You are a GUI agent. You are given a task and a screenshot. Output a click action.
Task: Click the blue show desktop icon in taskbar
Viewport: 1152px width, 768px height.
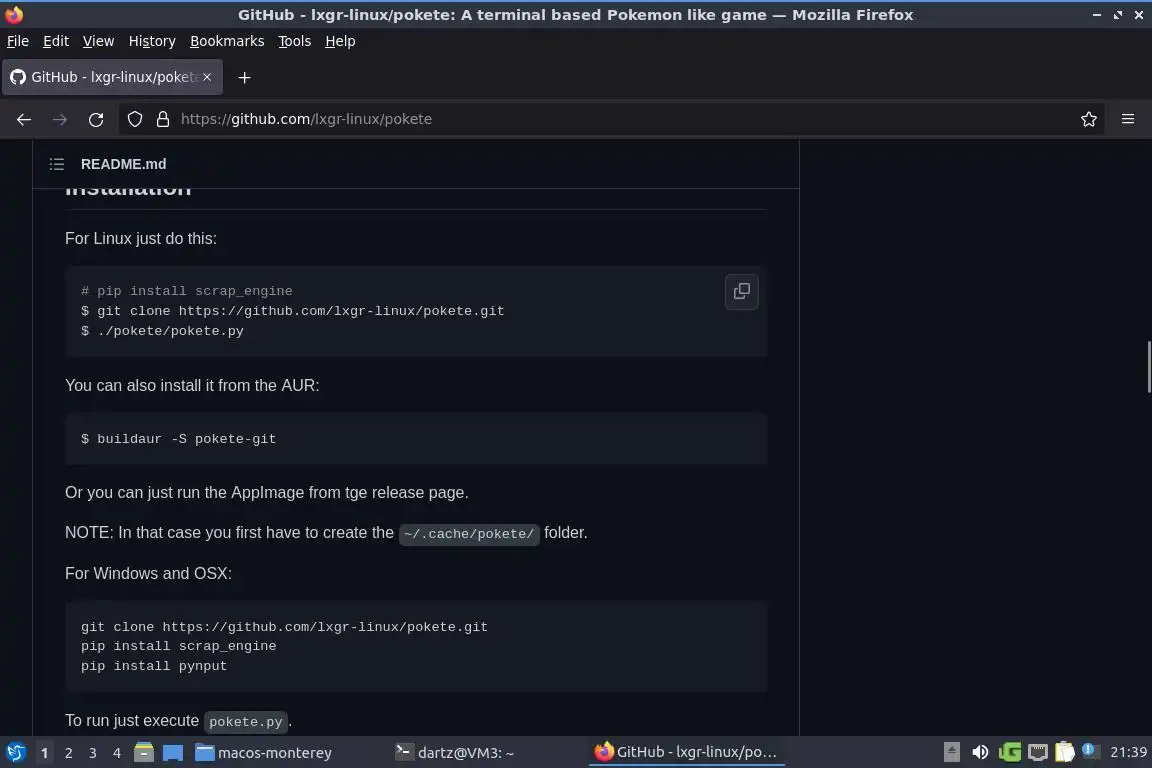pyautogui.click(x=173, y=753)
